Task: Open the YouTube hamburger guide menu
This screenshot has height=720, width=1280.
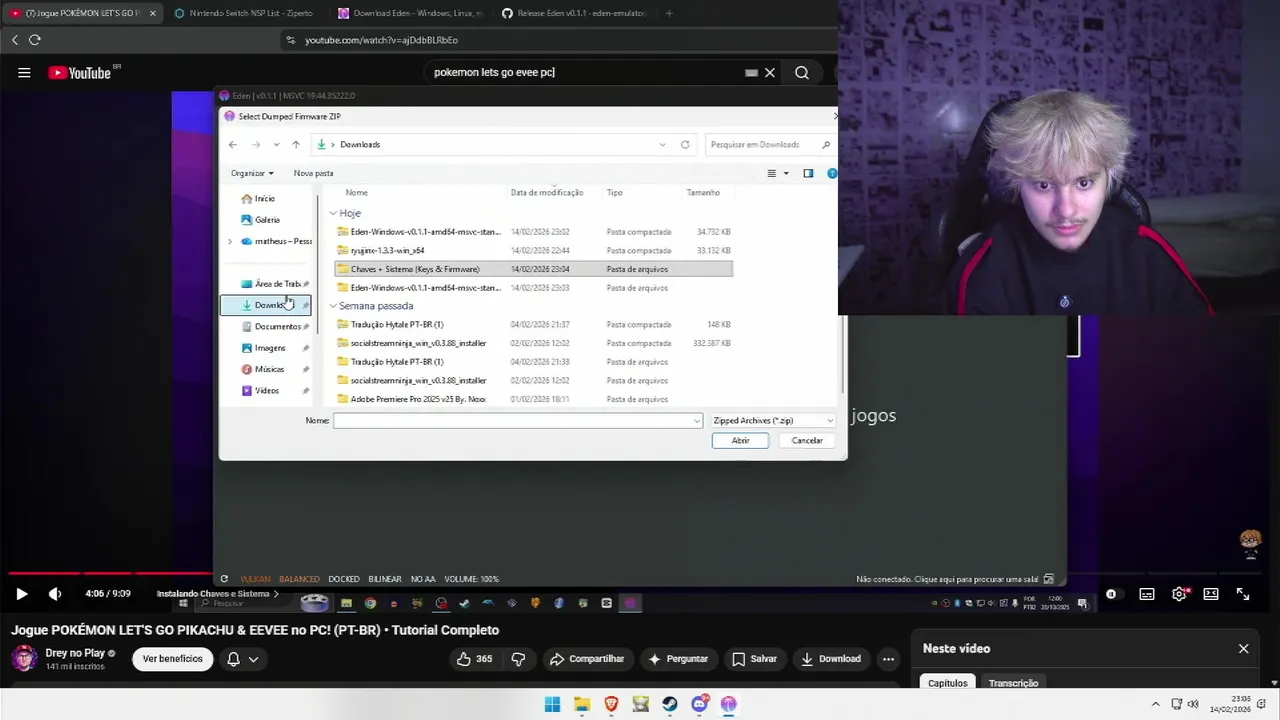Action: [x=24, y=72]
